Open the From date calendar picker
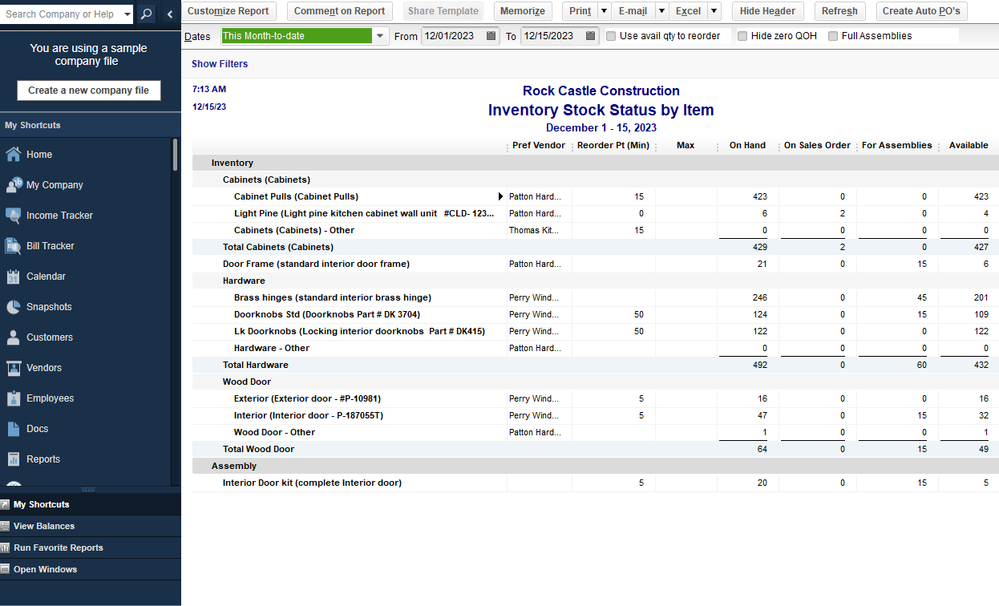Screen dimensions: 999x606 coord(491,36)
